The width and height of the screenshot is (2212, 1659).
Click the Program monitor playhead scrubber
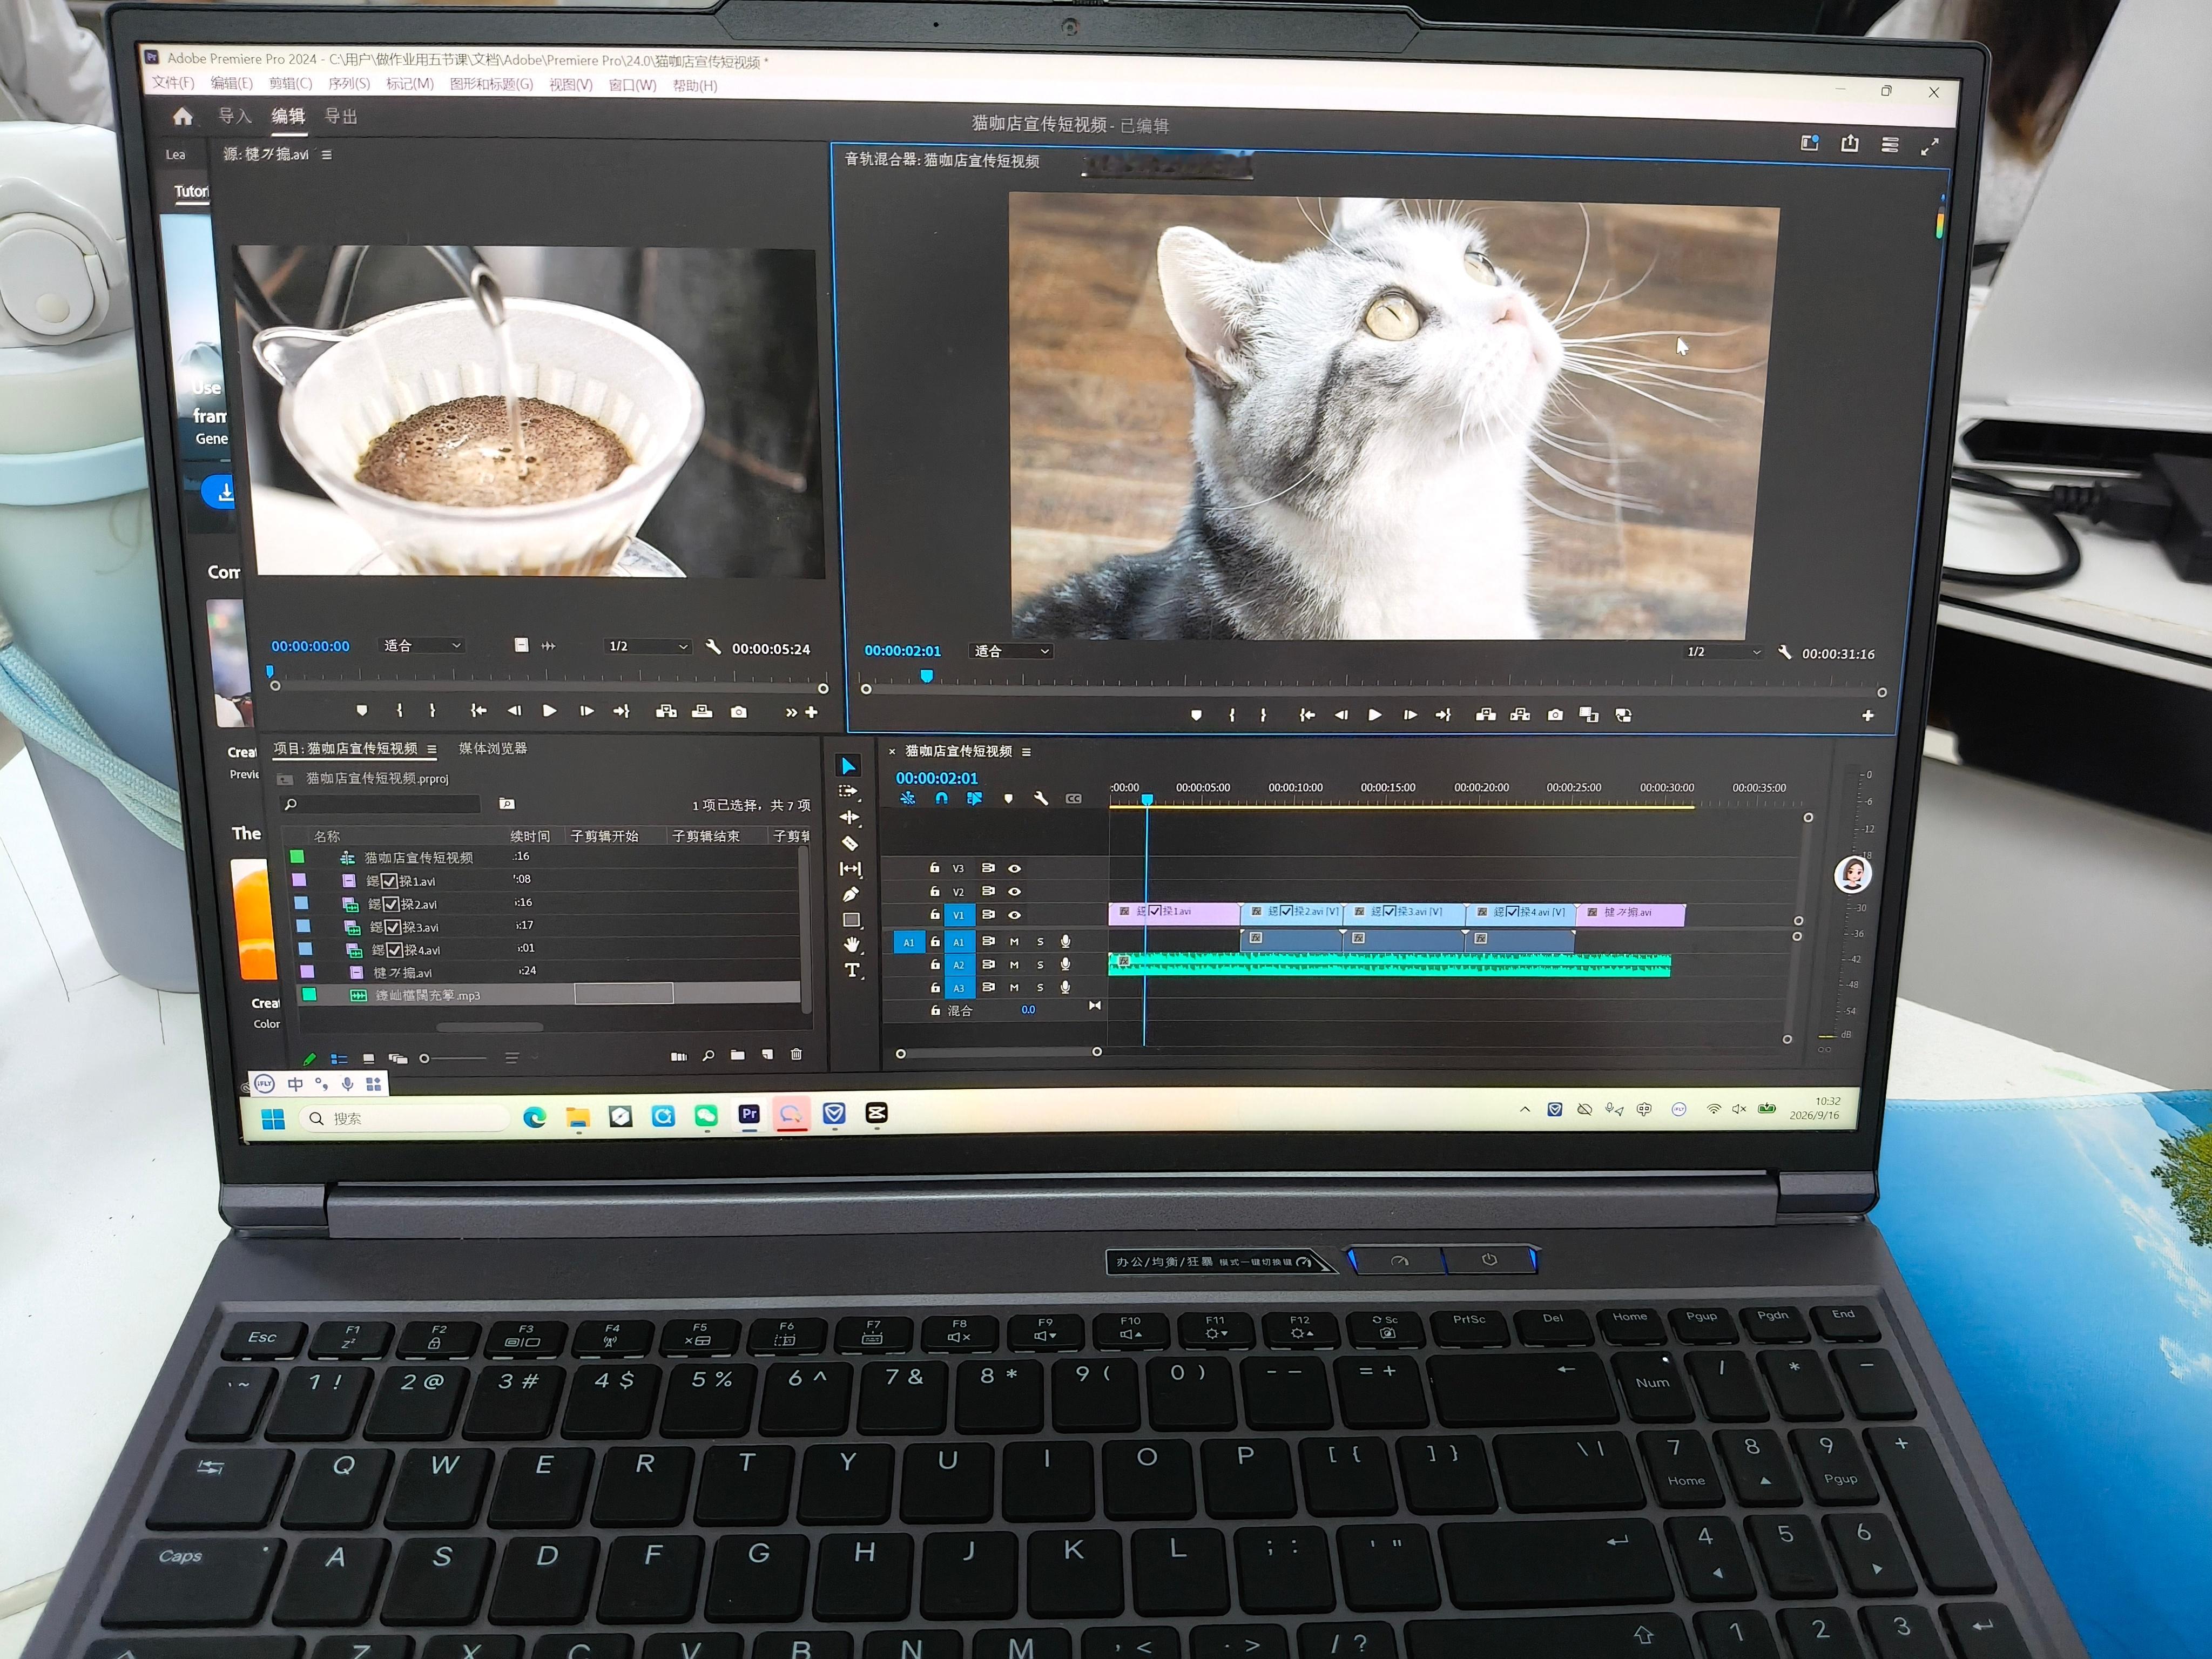pos(927,677)
